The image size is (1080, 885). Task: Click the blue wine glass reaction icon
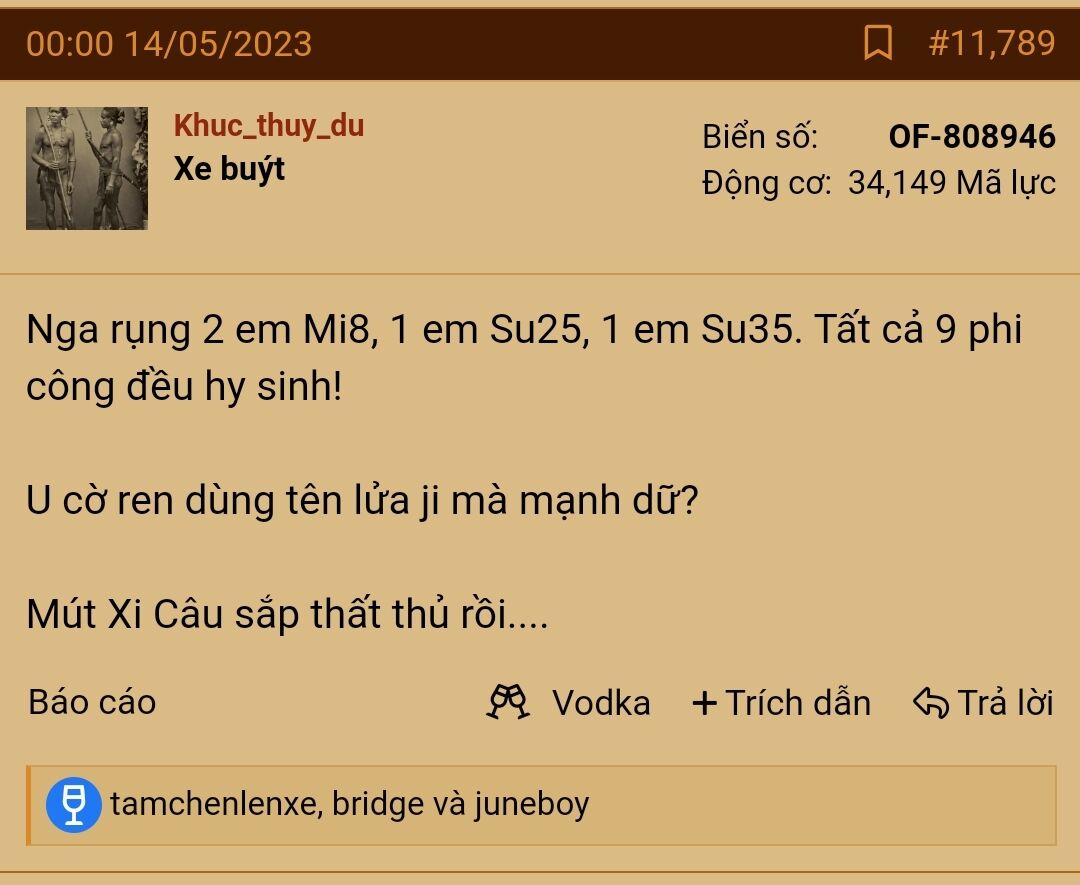coord(74,805)
